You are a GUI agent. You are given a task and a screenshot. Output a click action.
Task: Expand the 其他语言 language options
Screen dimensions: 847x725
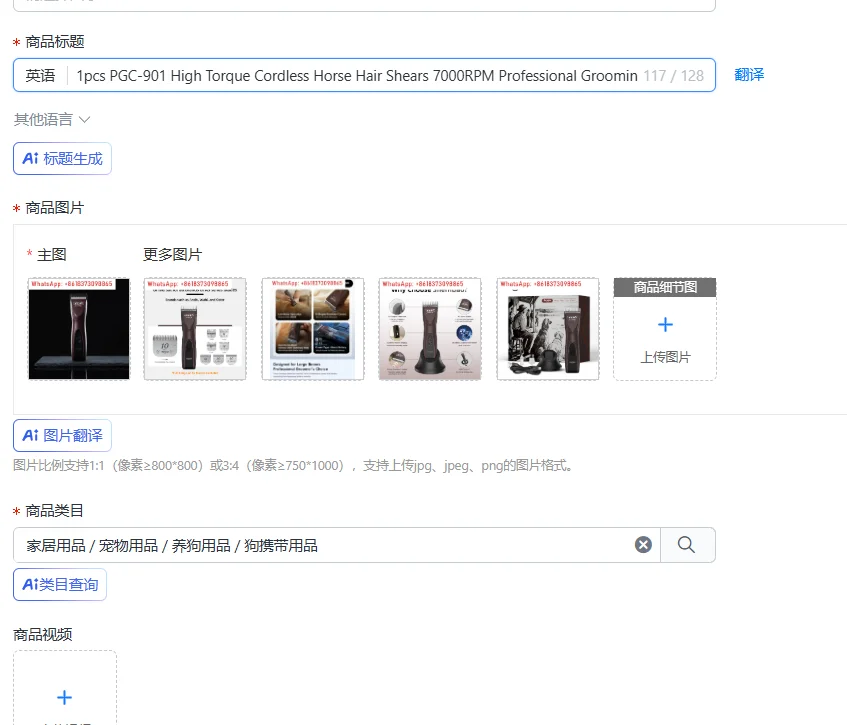point(52,119)
